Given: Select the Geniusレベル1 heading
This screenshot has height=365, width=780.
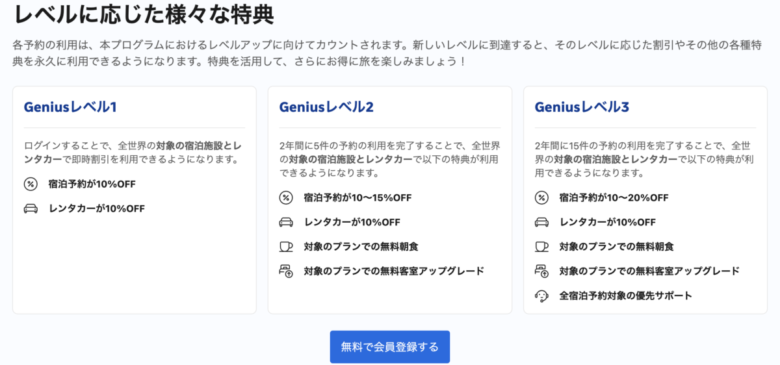Looking at the screenshot, I should [70, 107].
